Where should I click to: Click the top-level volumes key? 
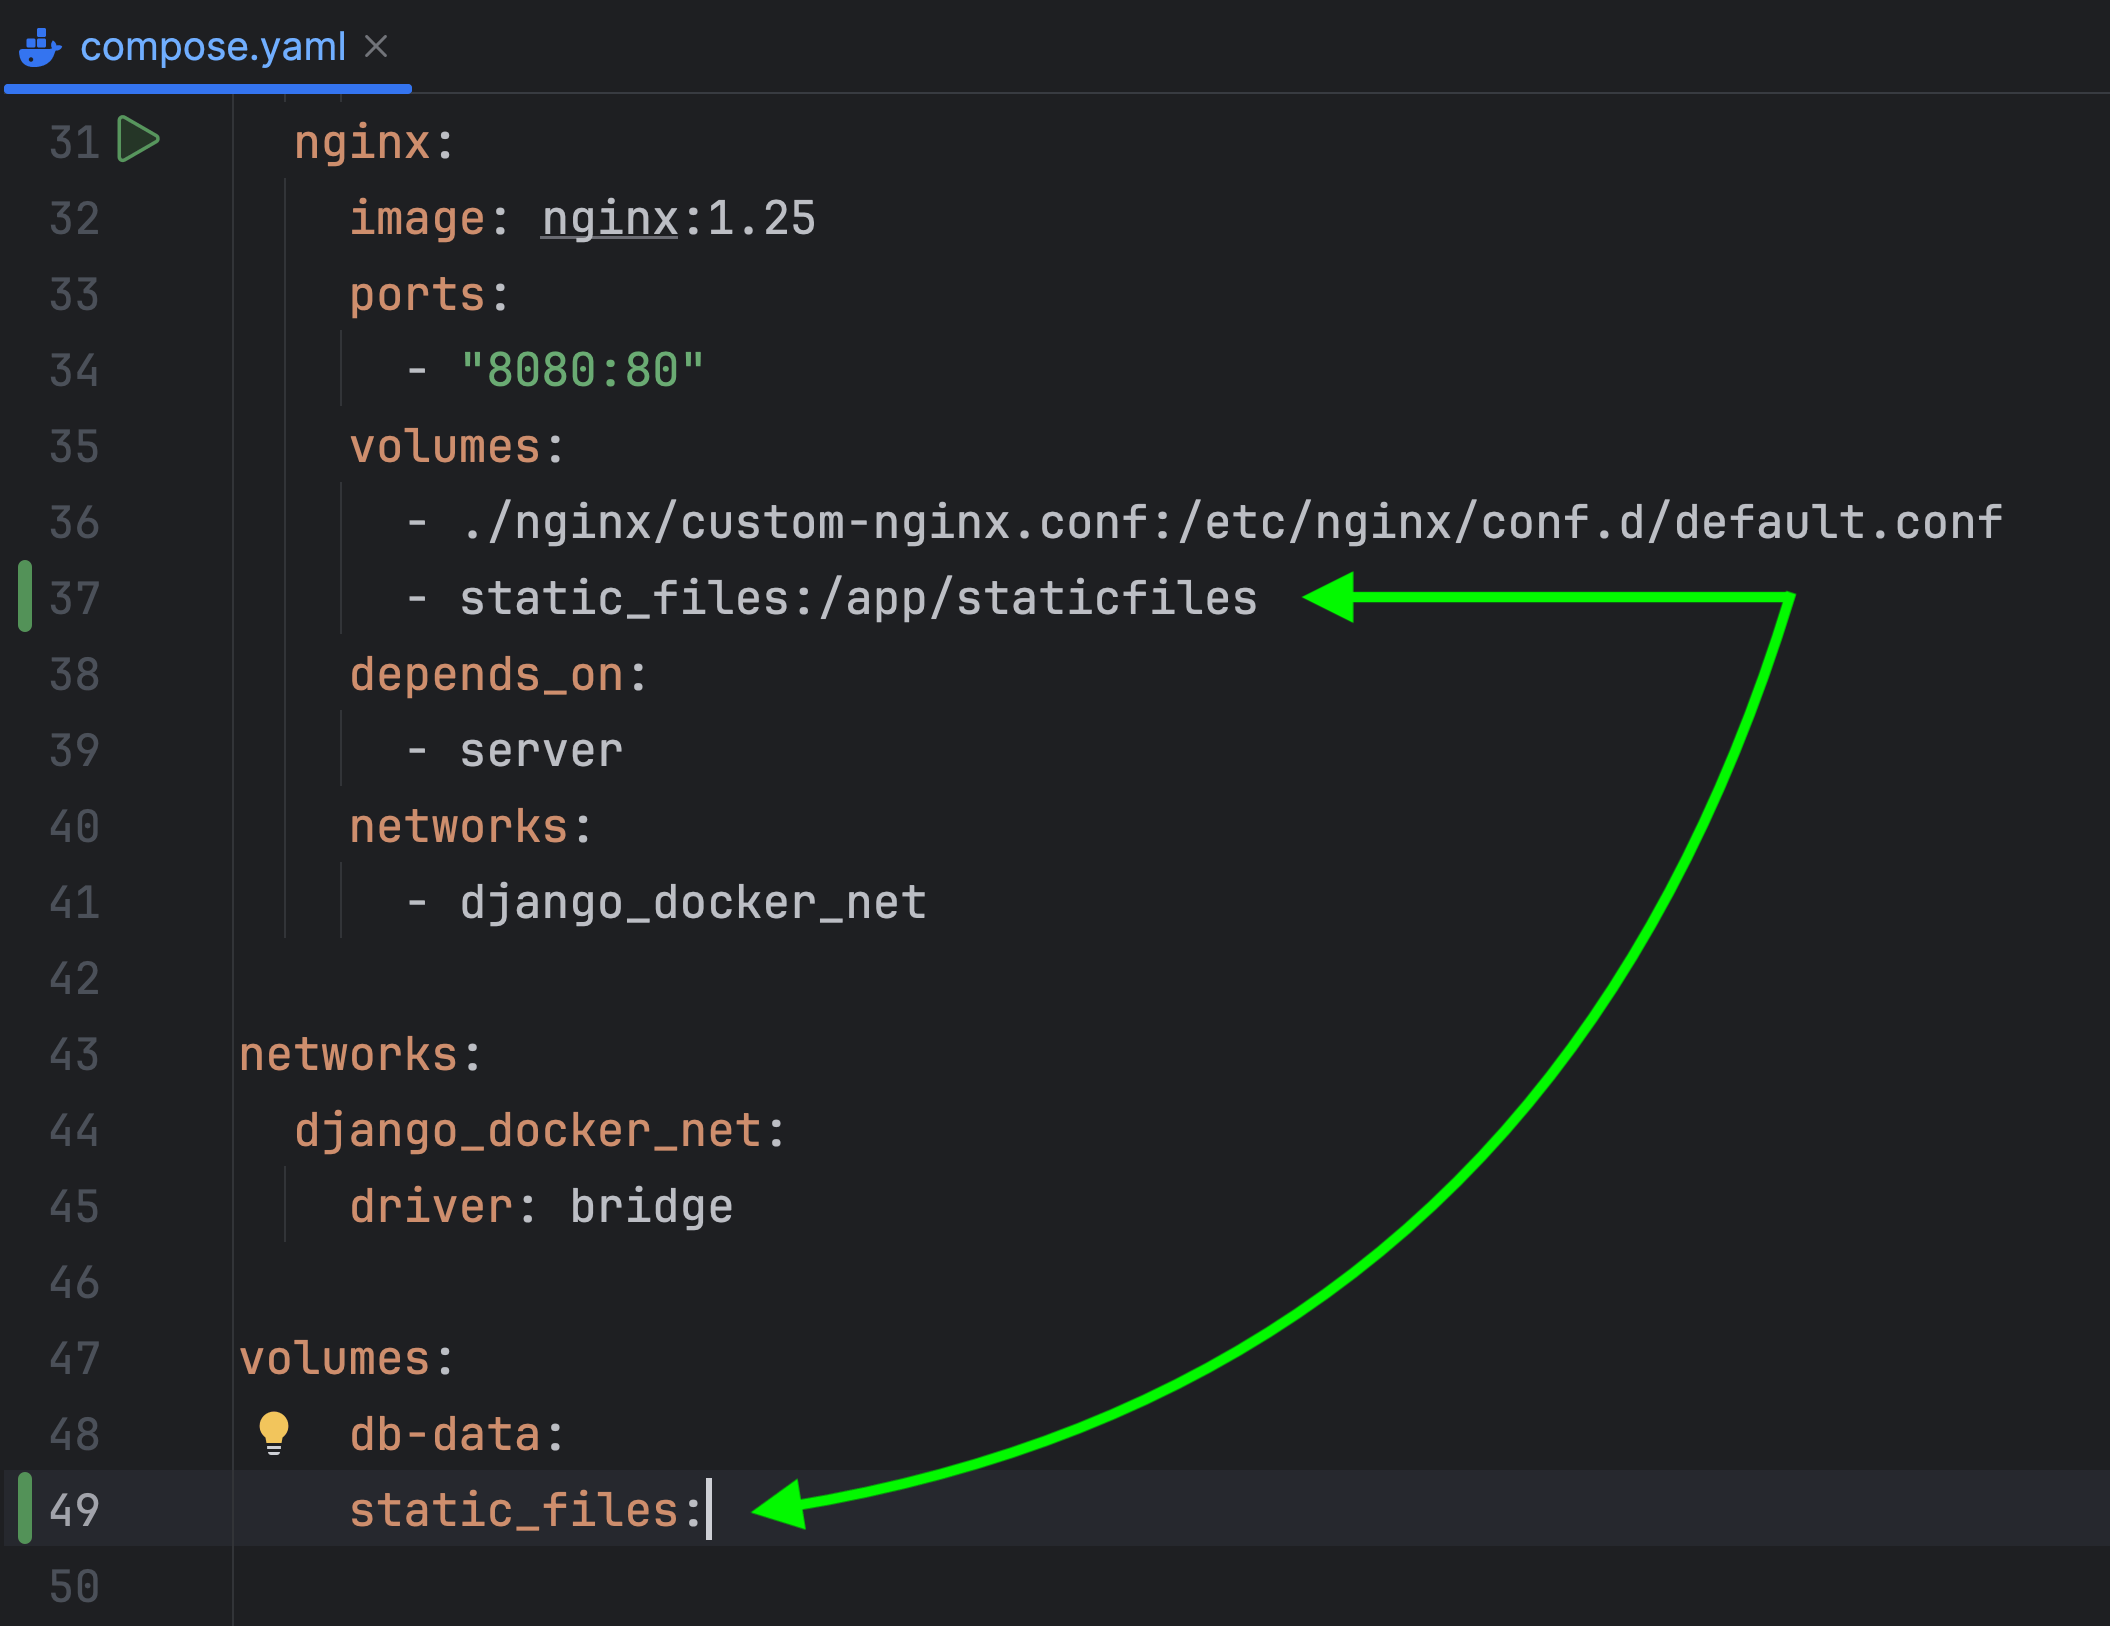point(335,1359)
